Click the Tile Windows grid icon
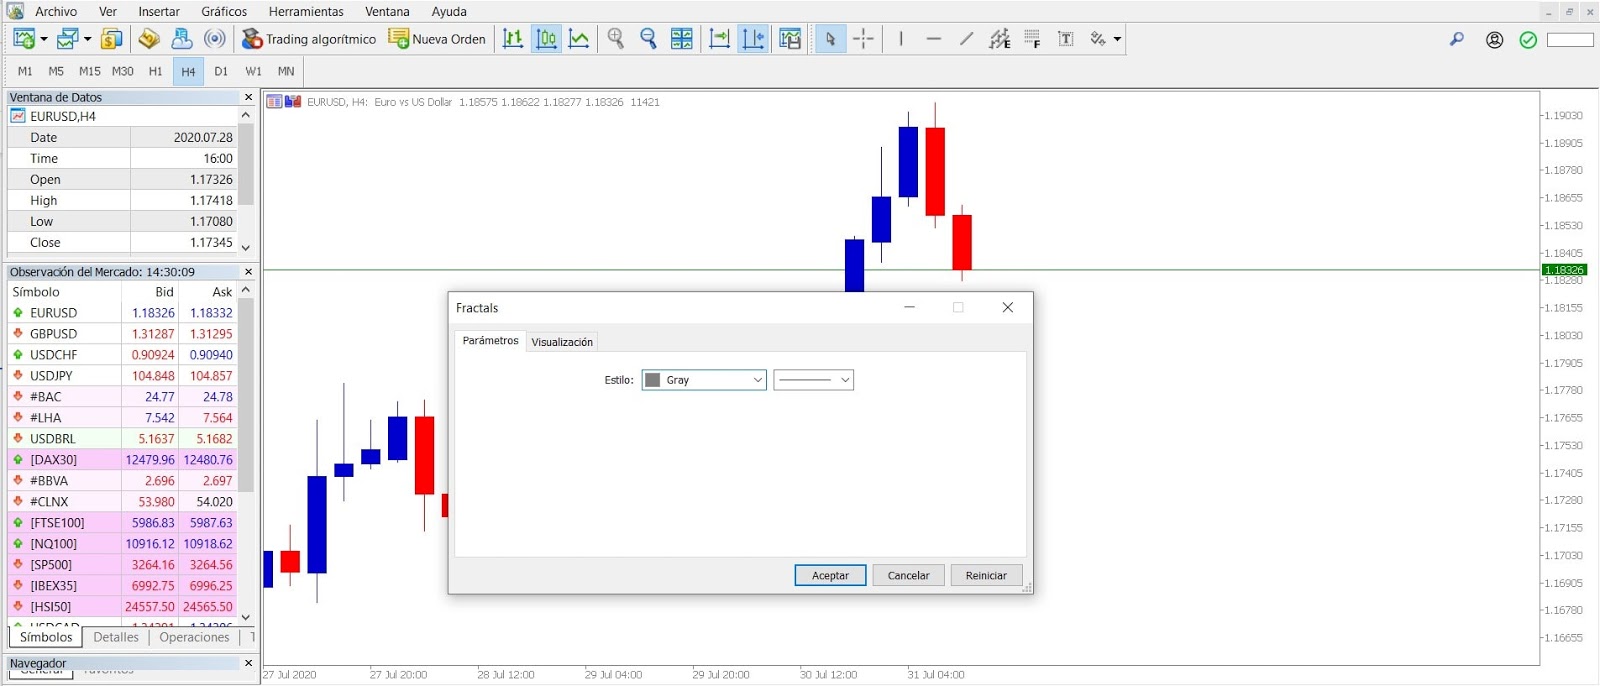Viewport: 1600px width, 686px height. 682,39
